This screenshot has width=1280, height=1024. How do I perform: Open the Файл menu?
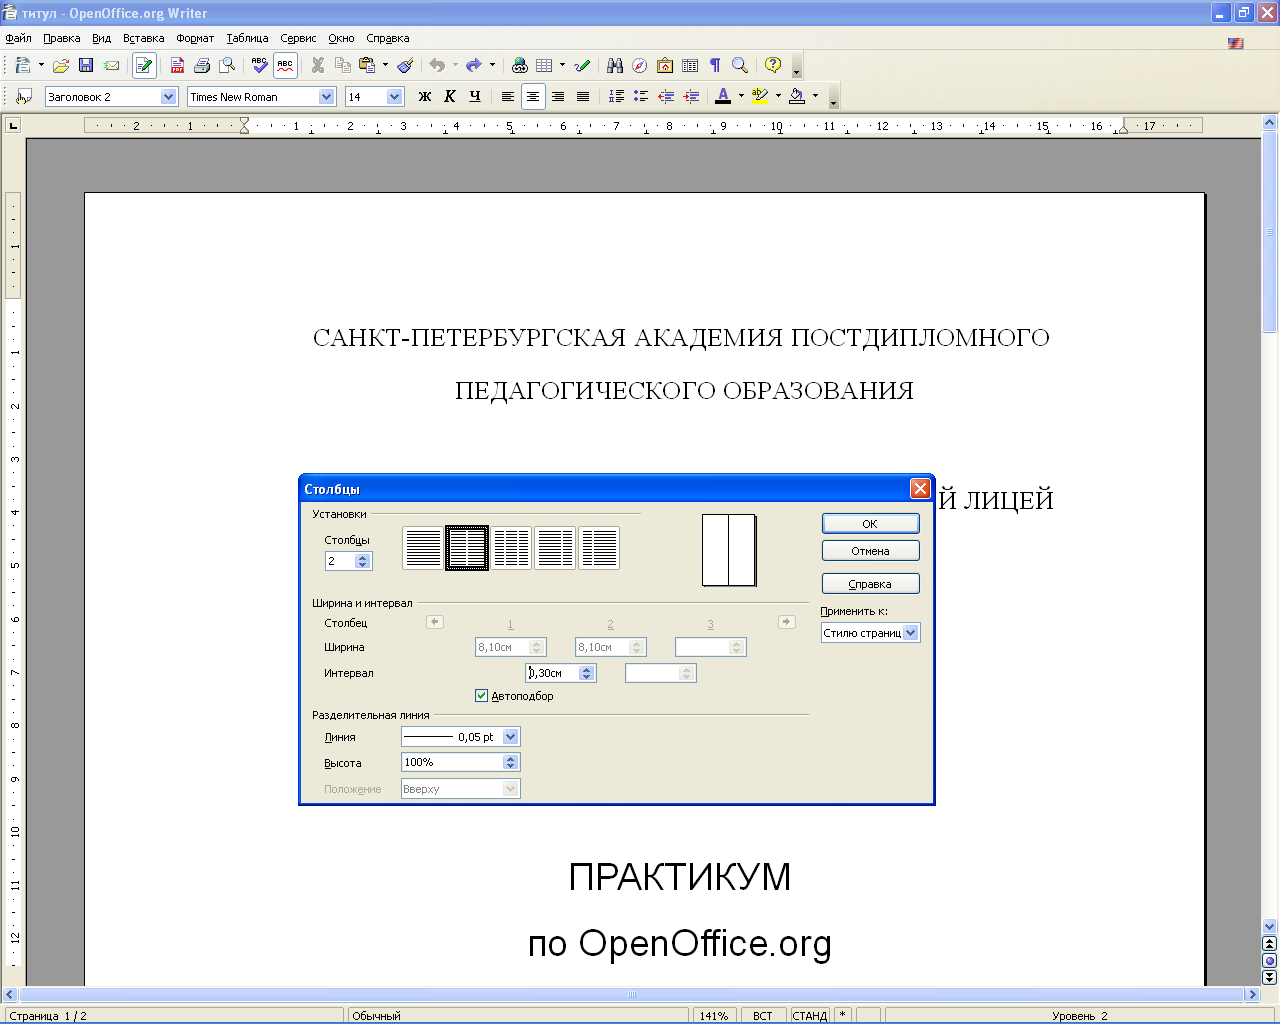pos(18,38)
